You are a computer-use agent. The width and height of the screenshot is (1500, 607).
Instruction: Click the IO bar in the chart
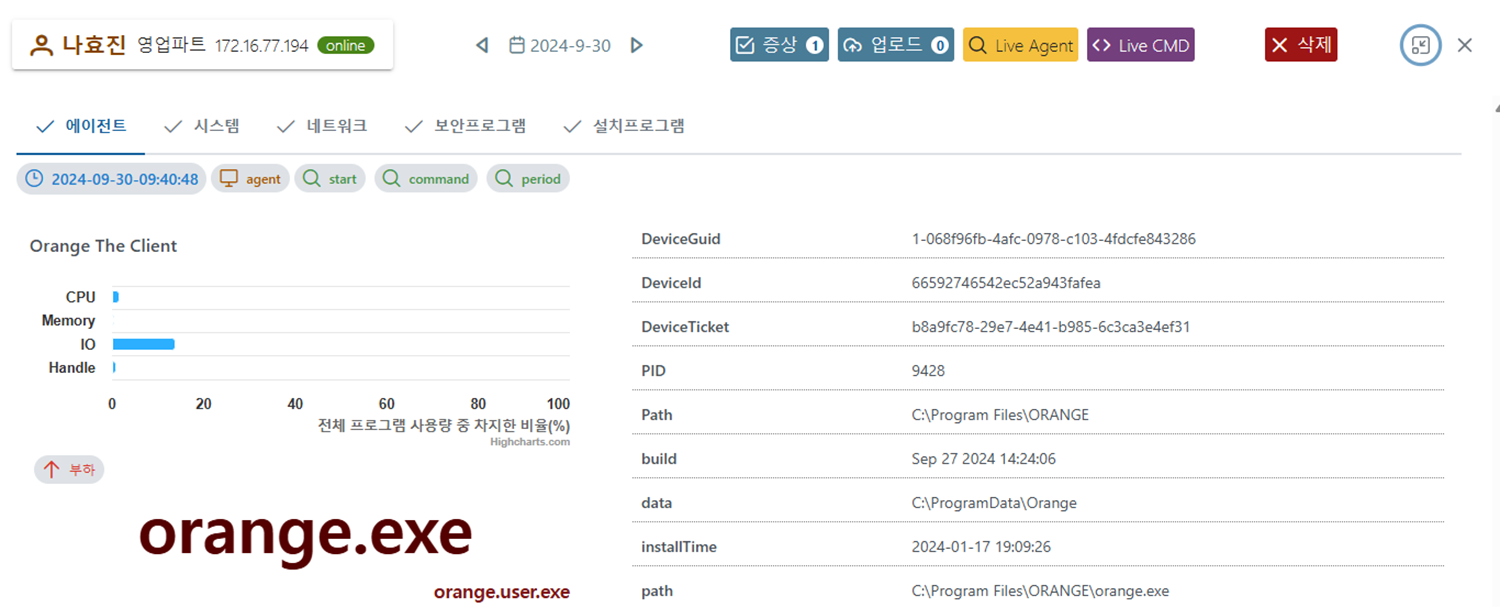(143, 344)
